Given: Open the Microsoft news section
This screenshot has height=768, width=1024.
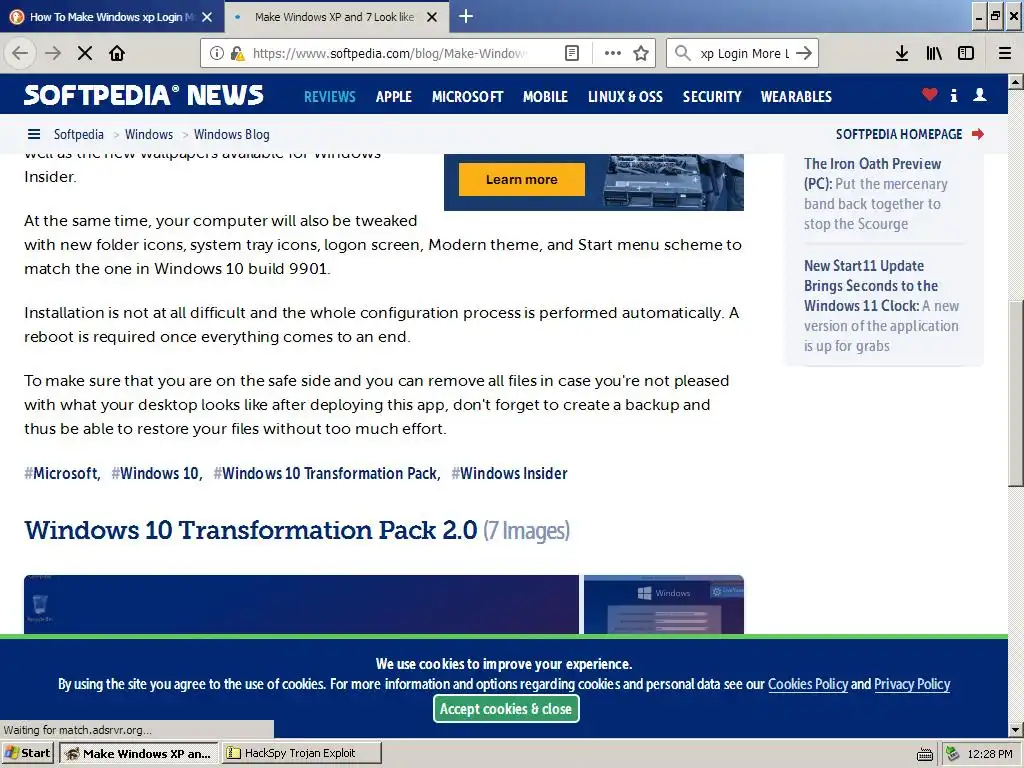Looking at the screenshot, I should pyautogui.click(x=468, y=97).
